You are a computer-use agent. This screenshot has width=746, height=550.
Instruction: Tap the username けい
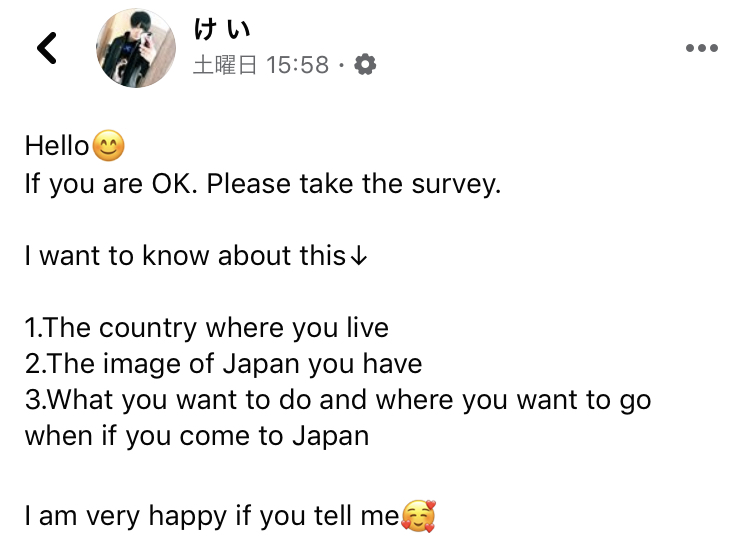pyautogui.click(x=221, y=29)
